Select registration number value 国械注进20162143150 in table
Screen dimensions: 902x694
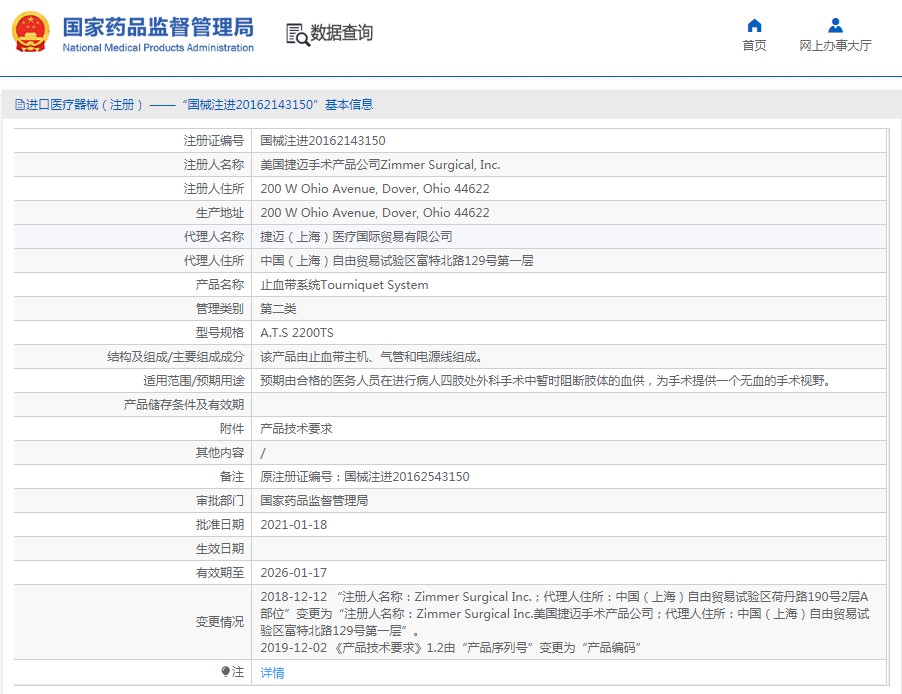323,141
